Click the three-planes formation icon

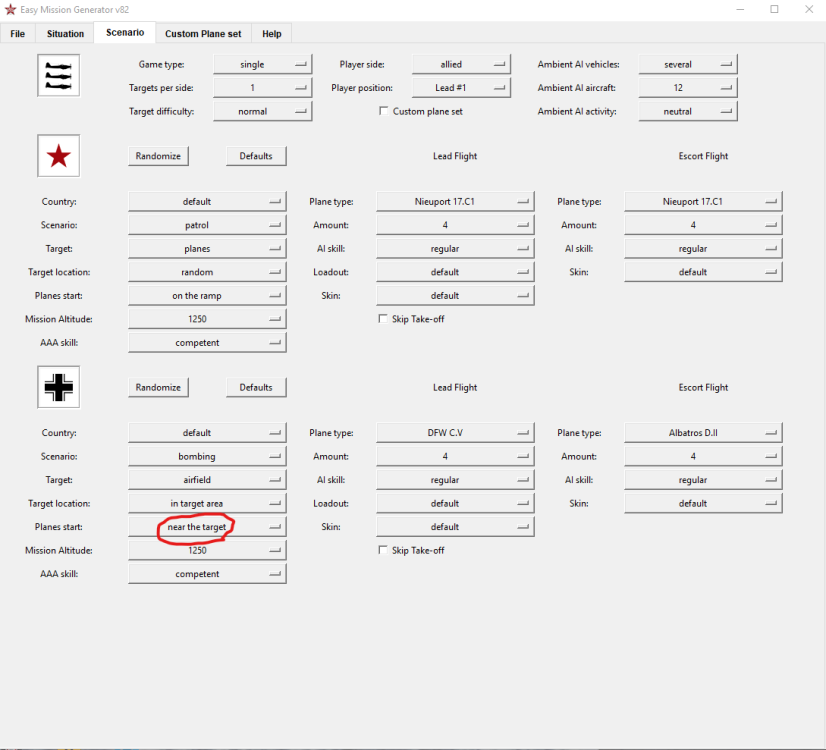(x=58, y=75)
